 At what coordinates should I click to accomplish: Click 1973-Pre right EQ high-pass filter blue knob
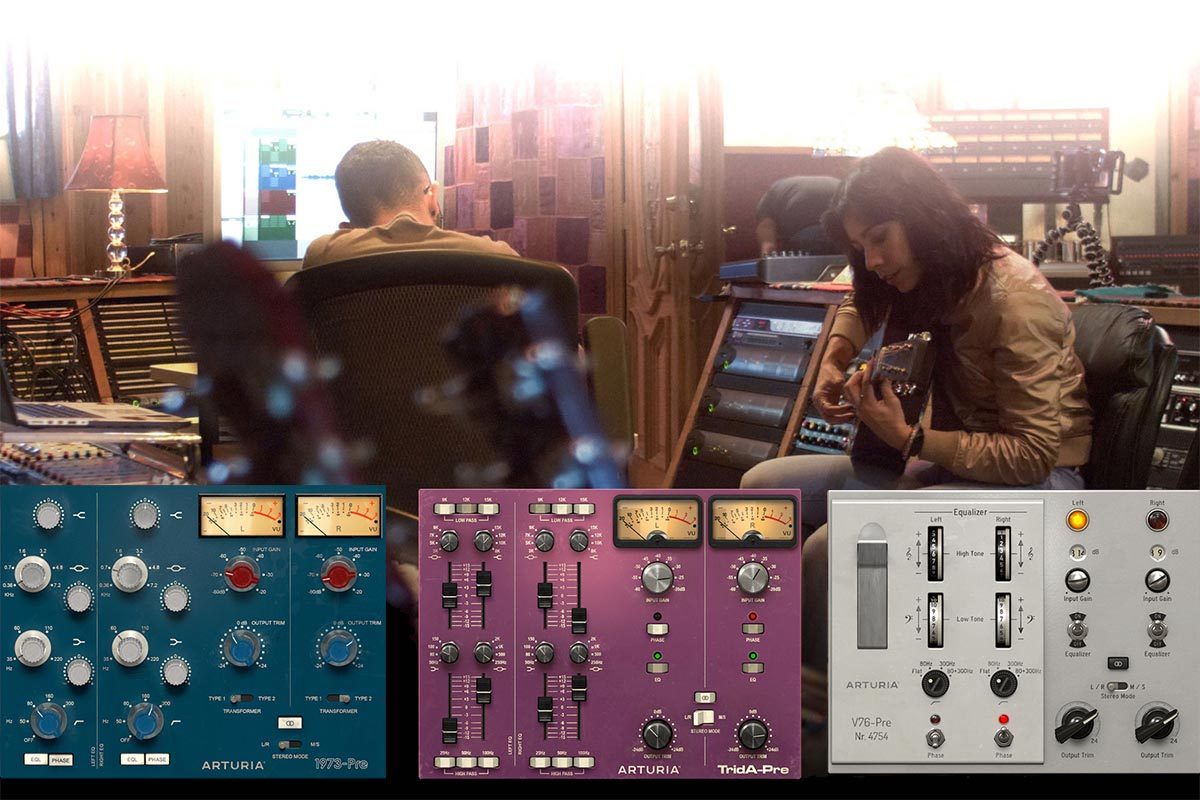(x=145, y=721)
